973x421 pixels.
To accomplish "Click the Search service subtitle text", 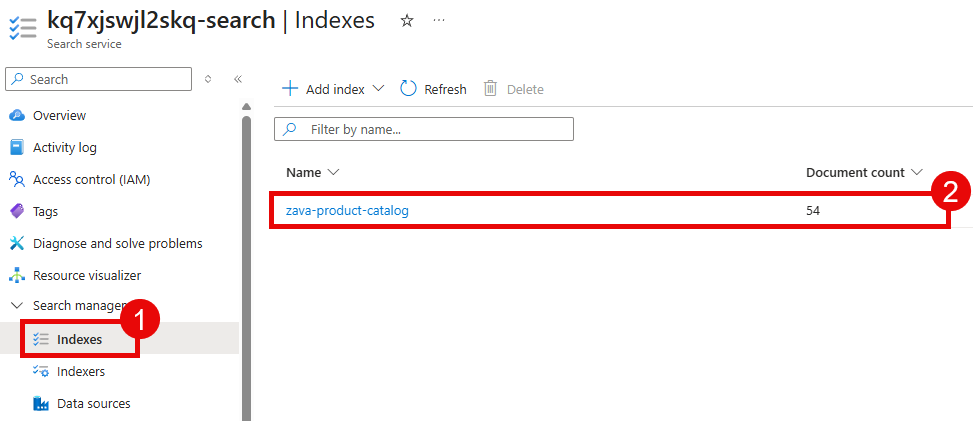I will [84, 44].
